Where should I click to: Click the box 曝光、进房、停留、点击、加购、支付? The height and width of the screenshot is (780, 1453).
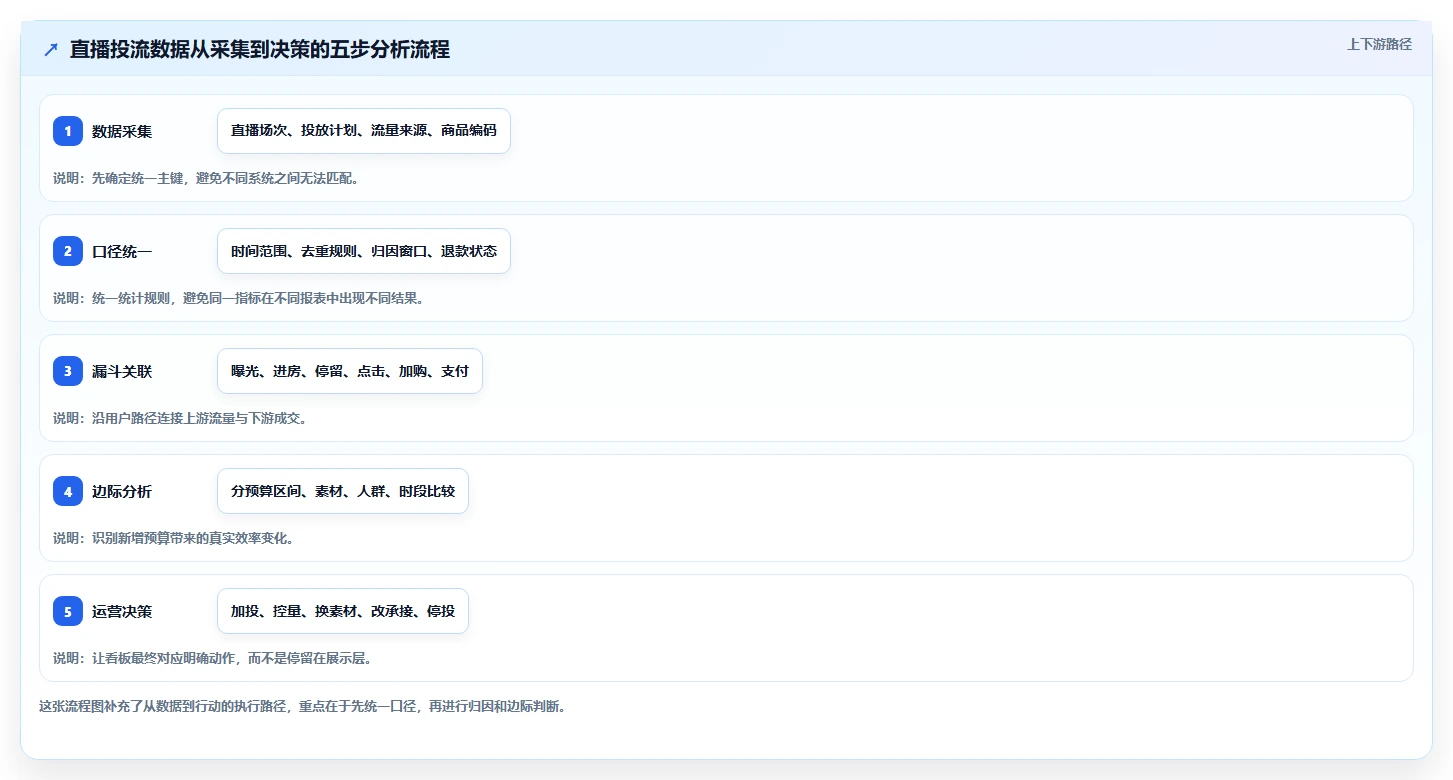click(x=350, y=371)
